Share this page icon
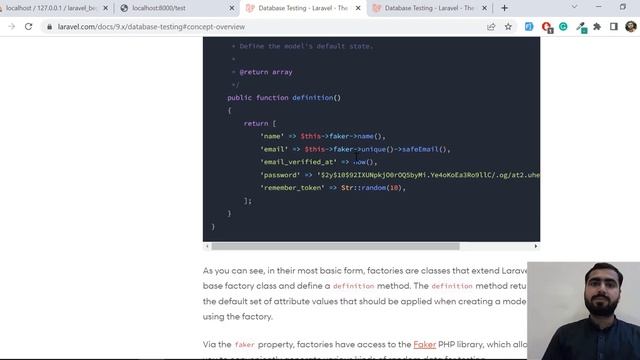640x360 pixels. pos(491,27)
